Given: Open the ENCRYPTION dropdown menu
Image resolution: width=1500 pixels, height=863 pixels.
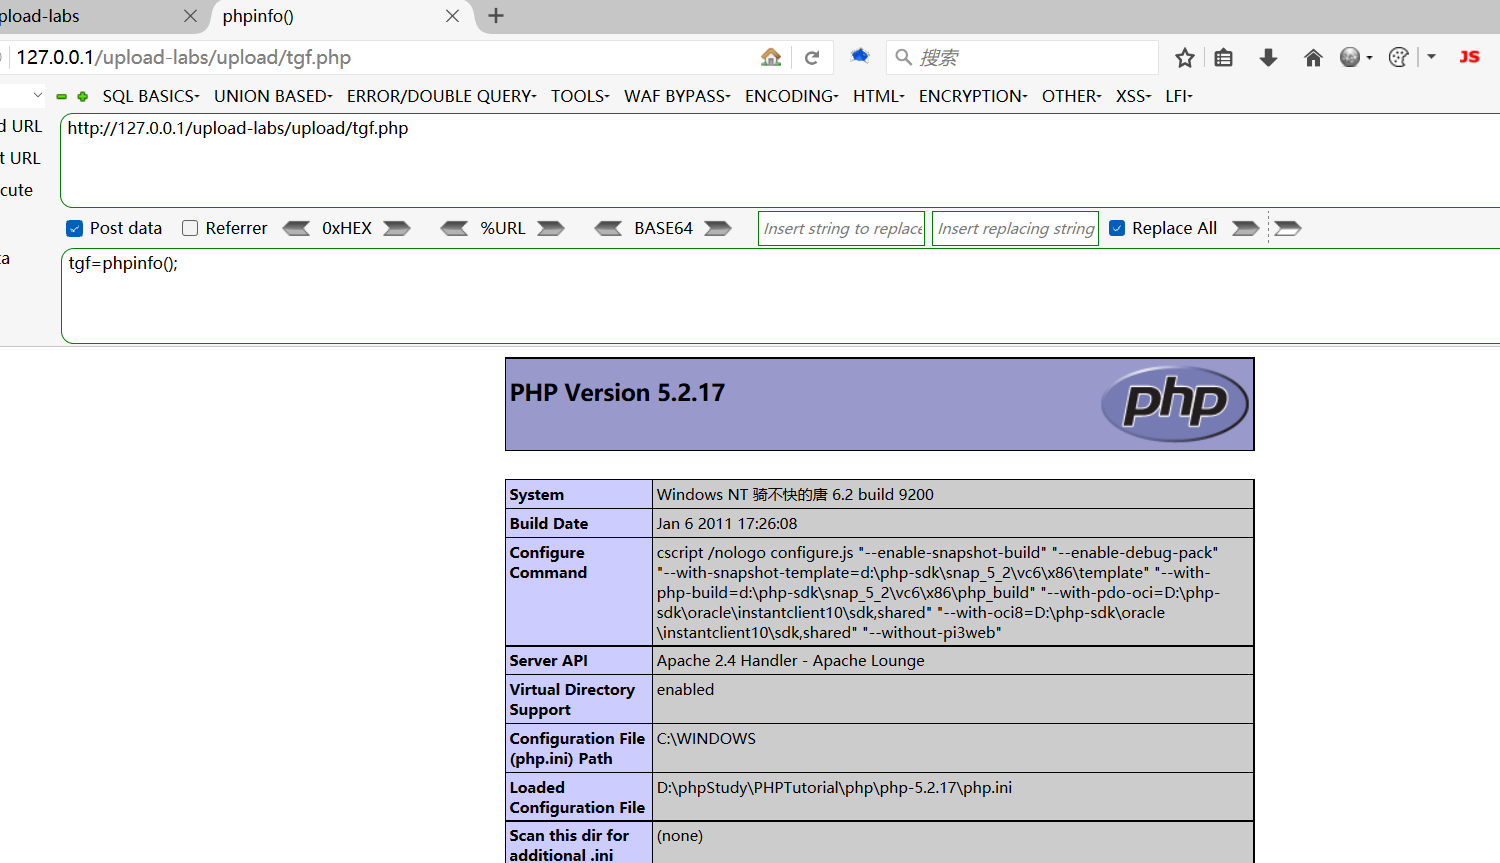Looking at the screenshot, I should (x=973, y=96).
